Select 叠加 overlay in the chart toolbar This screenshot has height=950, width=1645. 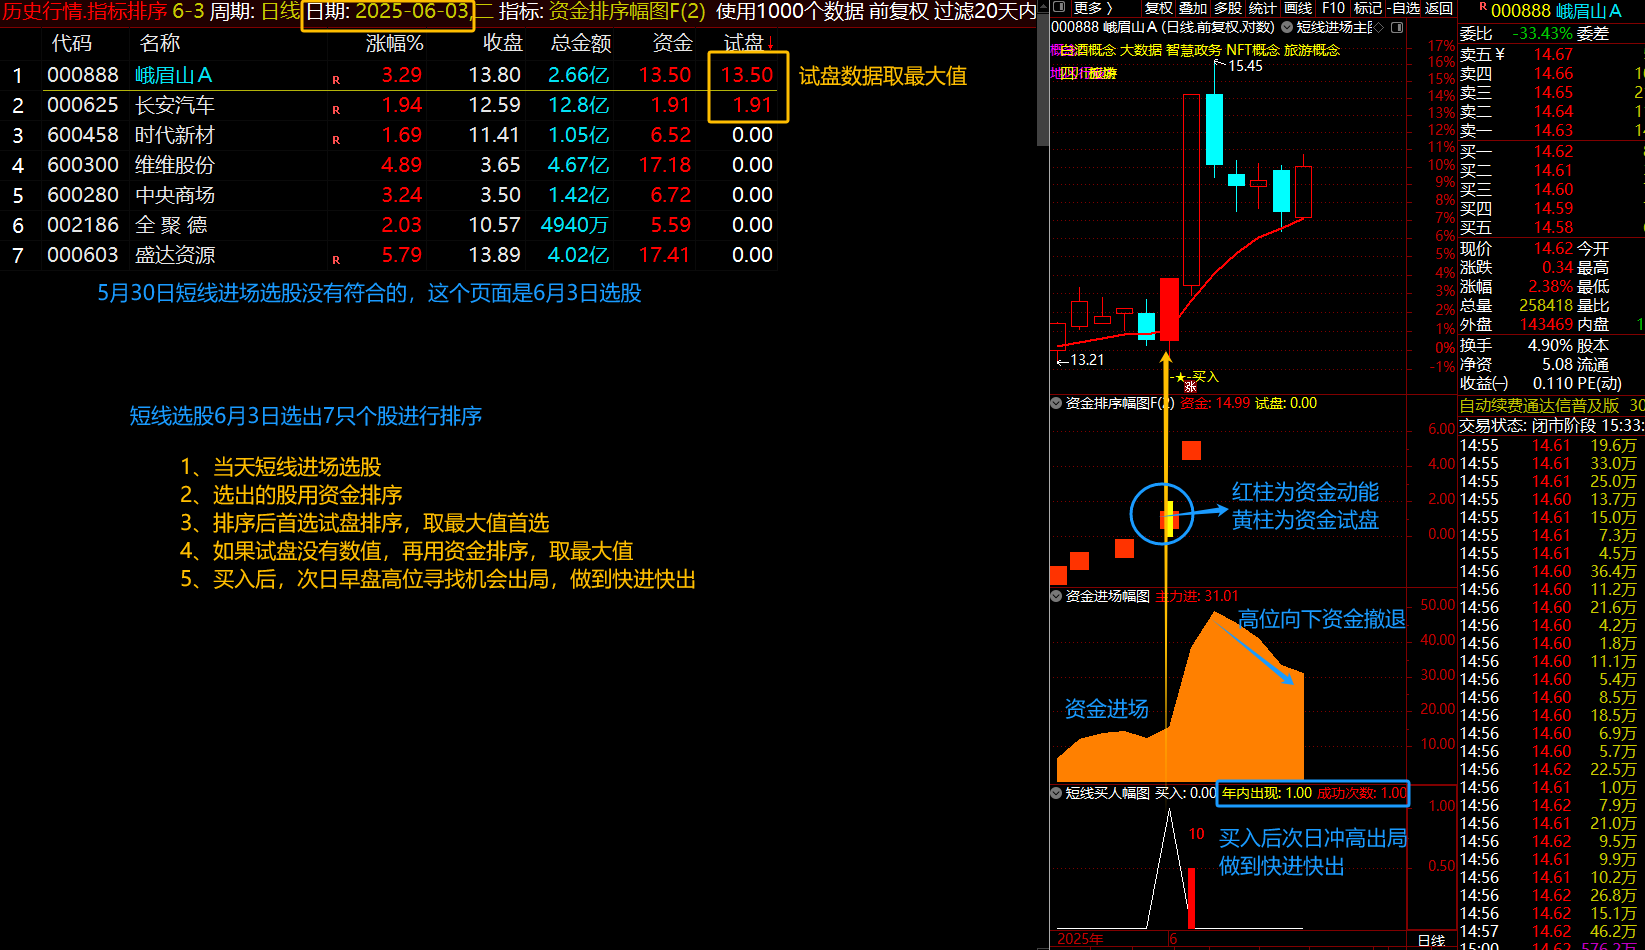point(1193,8)
